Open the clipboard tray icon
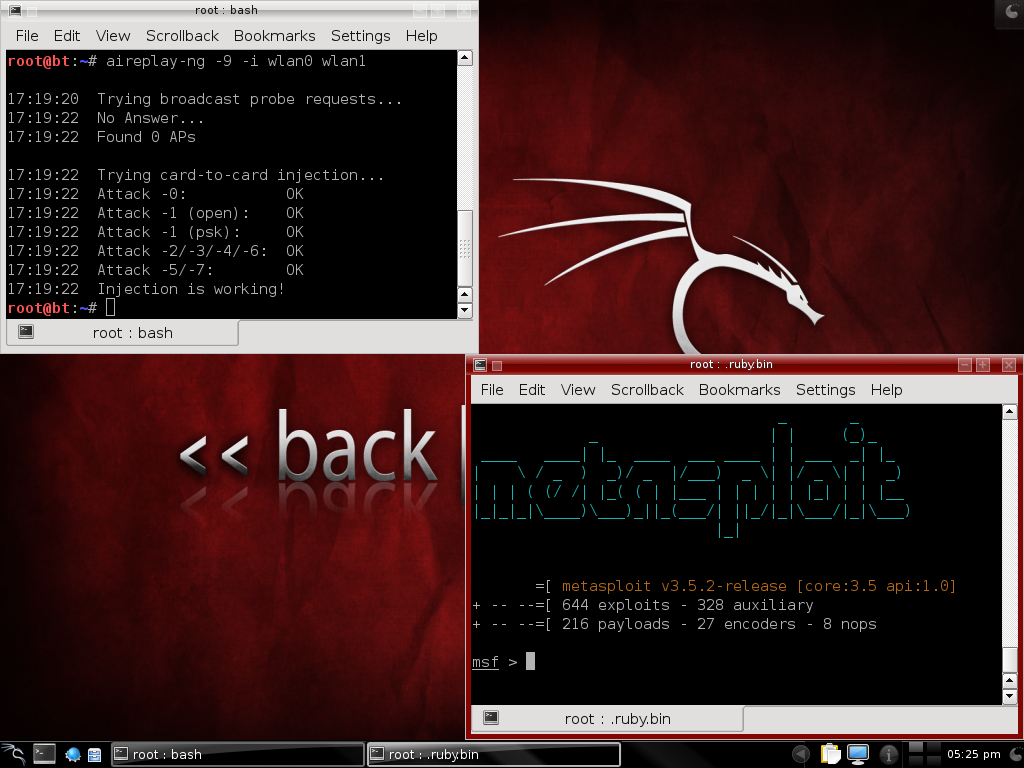The height and width of the screenshot is (768, 1024). click(831, 754)
